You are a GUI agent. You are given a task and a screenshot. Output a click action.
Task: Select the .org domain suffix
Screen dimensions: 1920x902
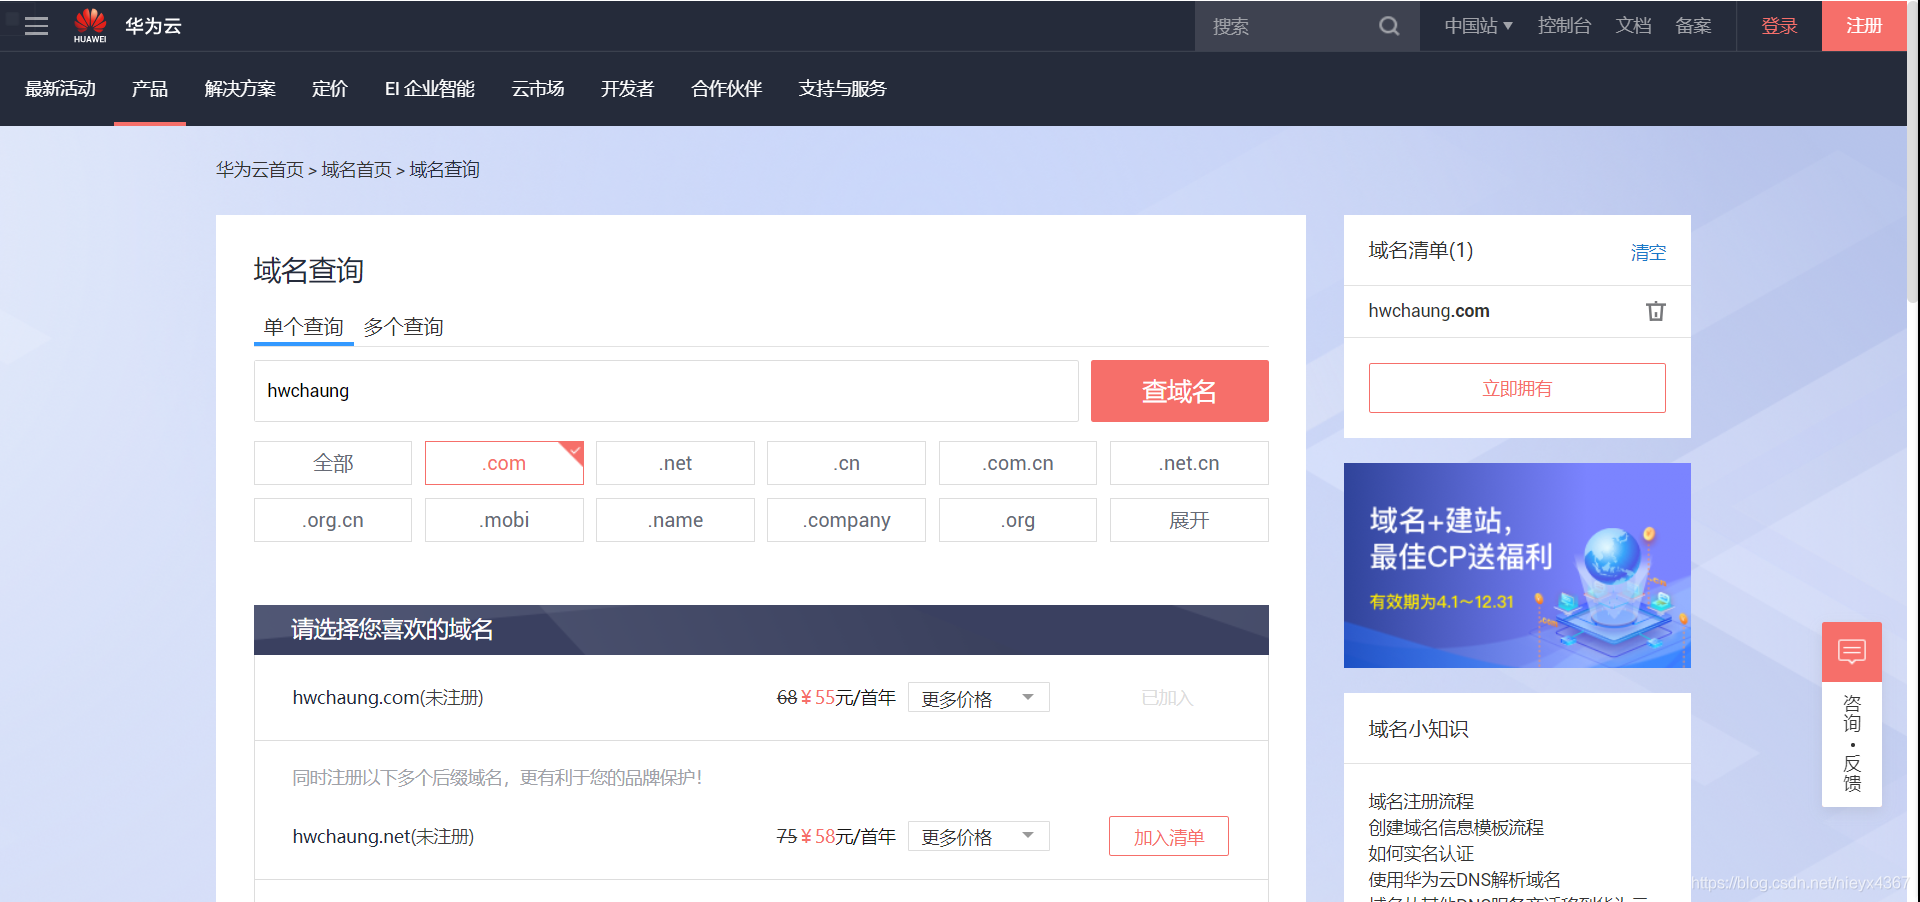click(1017, 520)
